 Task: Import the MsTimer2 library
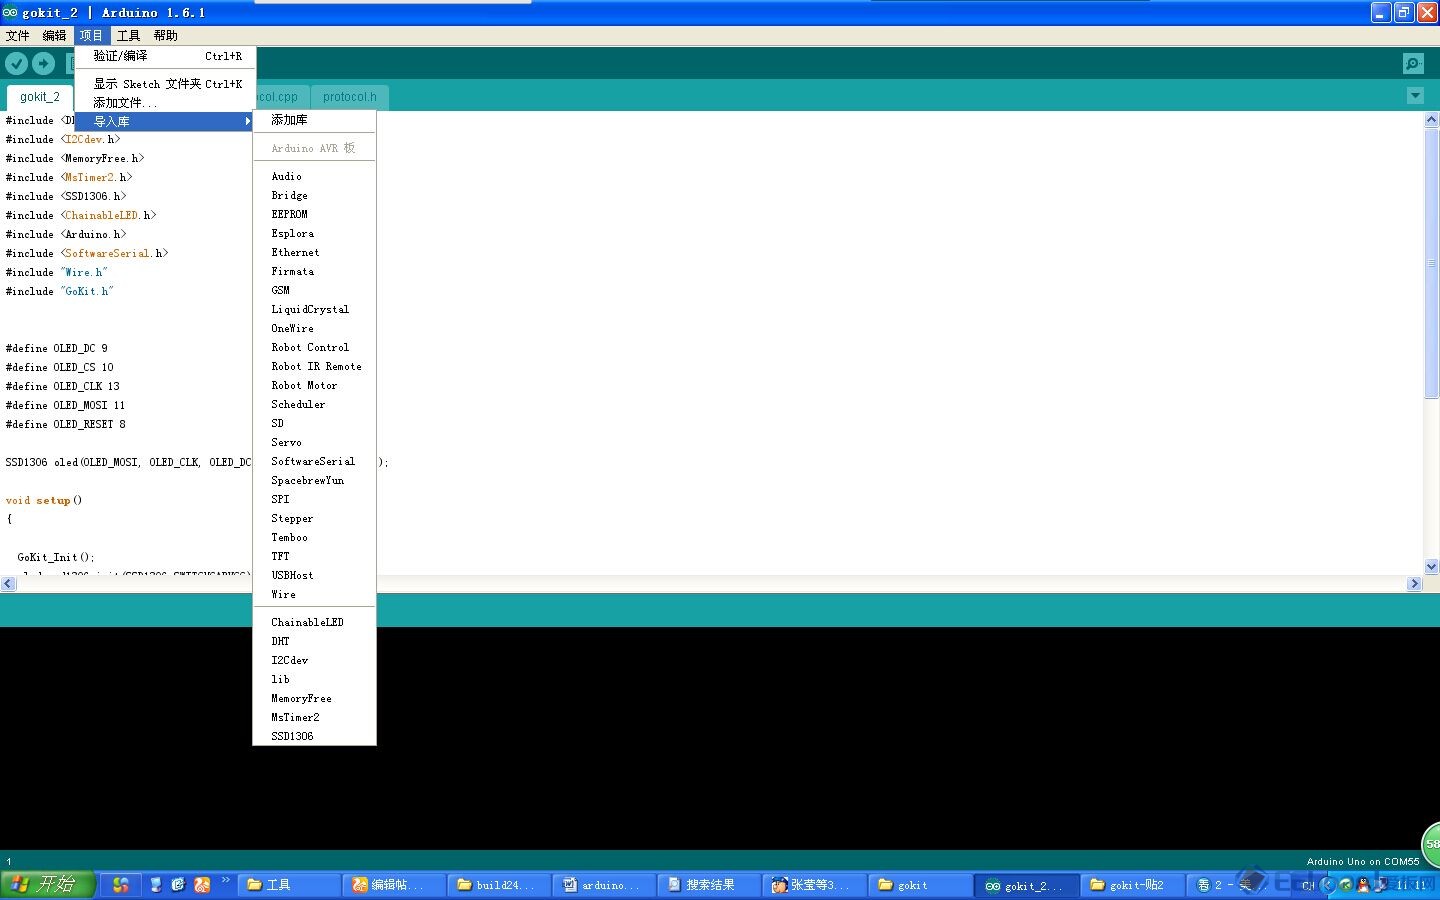coord(314,717)
